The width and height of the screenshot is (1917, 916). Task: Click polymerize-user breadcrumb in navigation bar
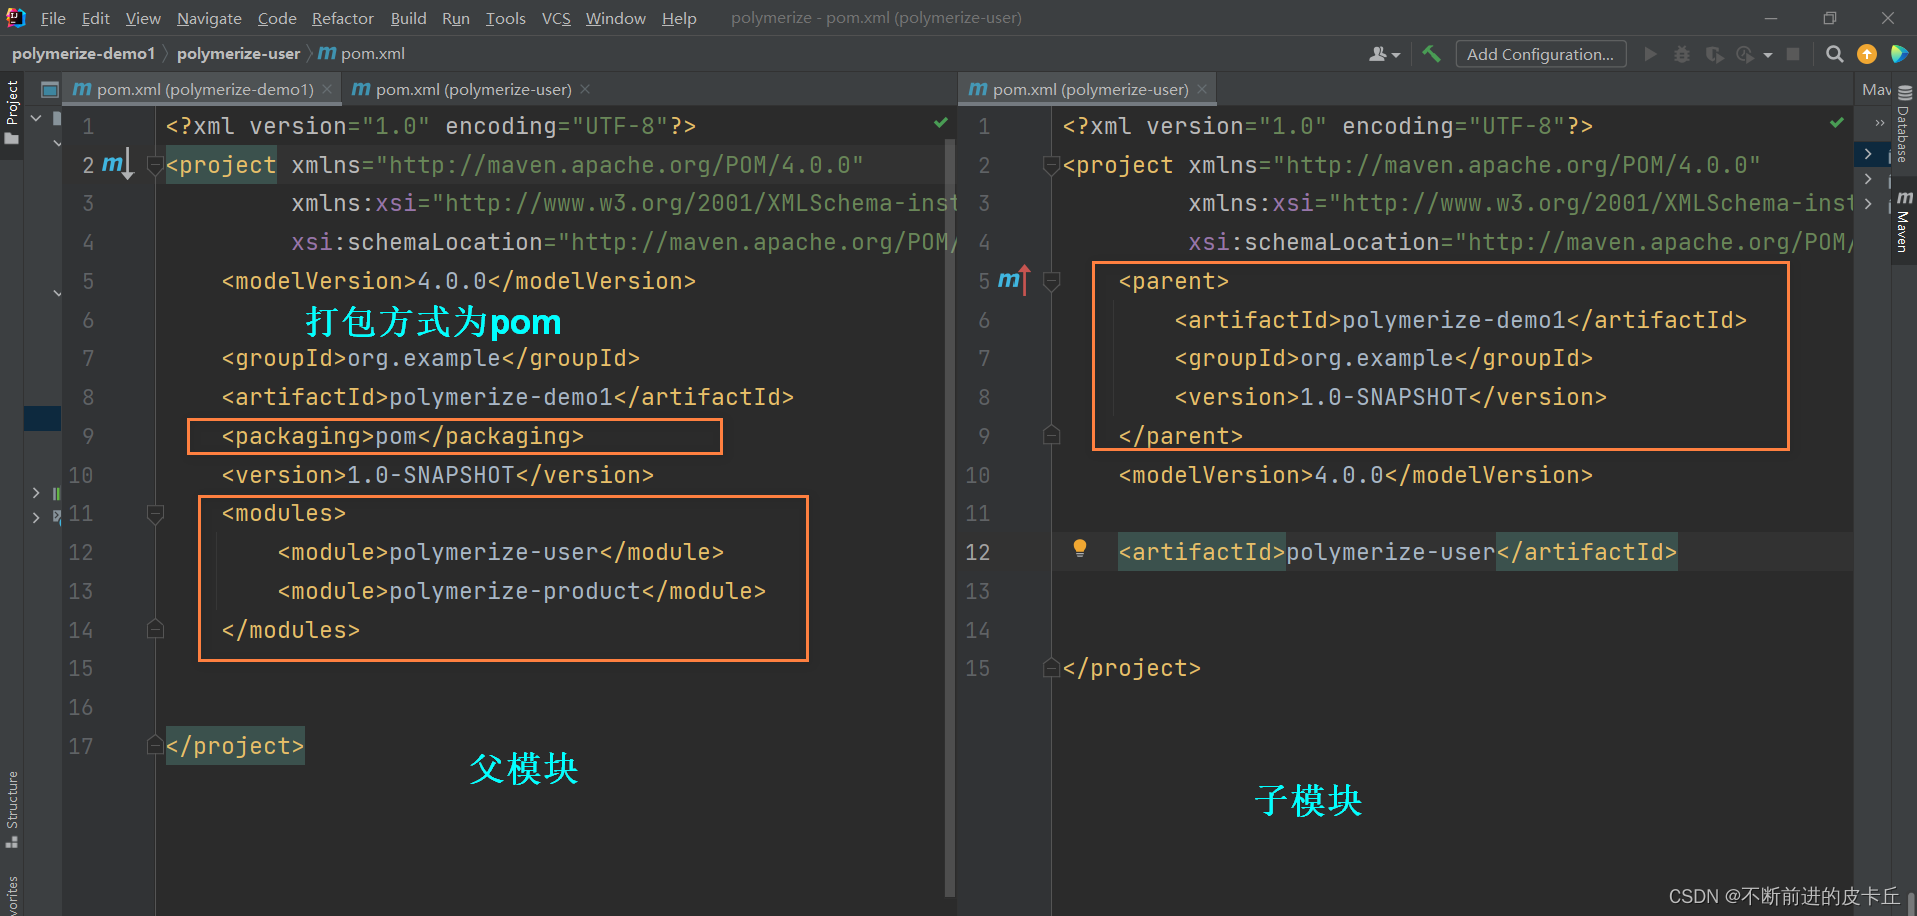pos(238,53)
